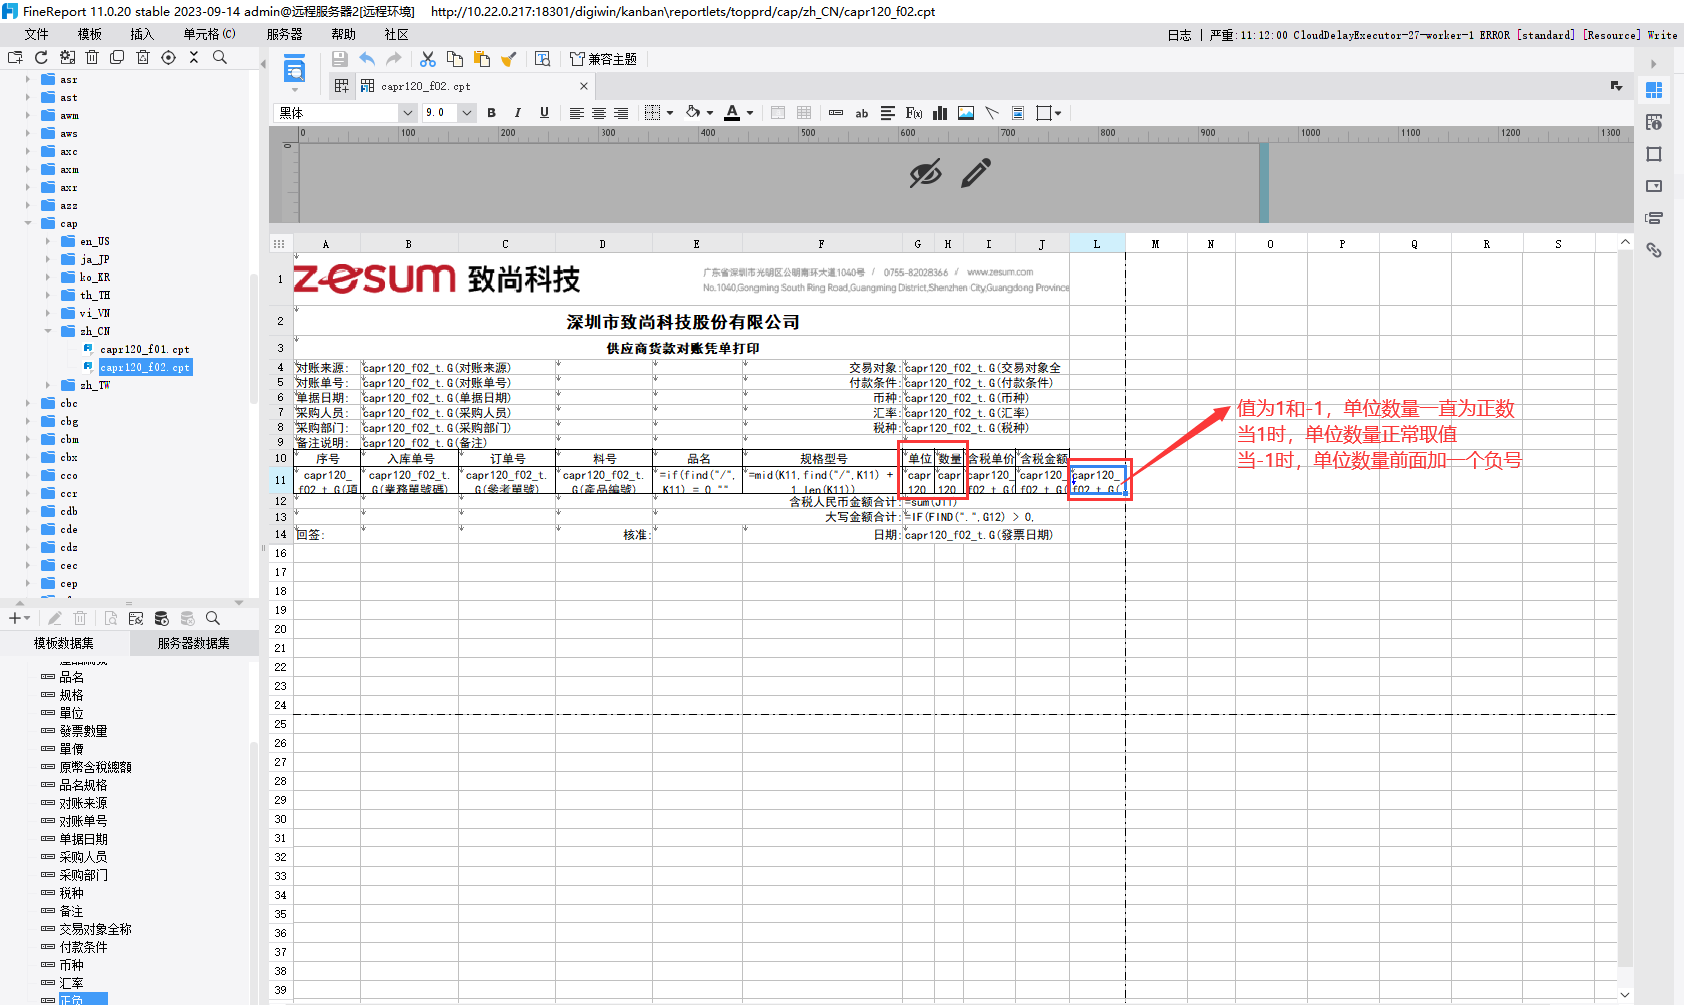The width and height of the screenshot is (1684, 1005).
Task: Paste clipboard into the cell
Action: [x=481, y=59]
